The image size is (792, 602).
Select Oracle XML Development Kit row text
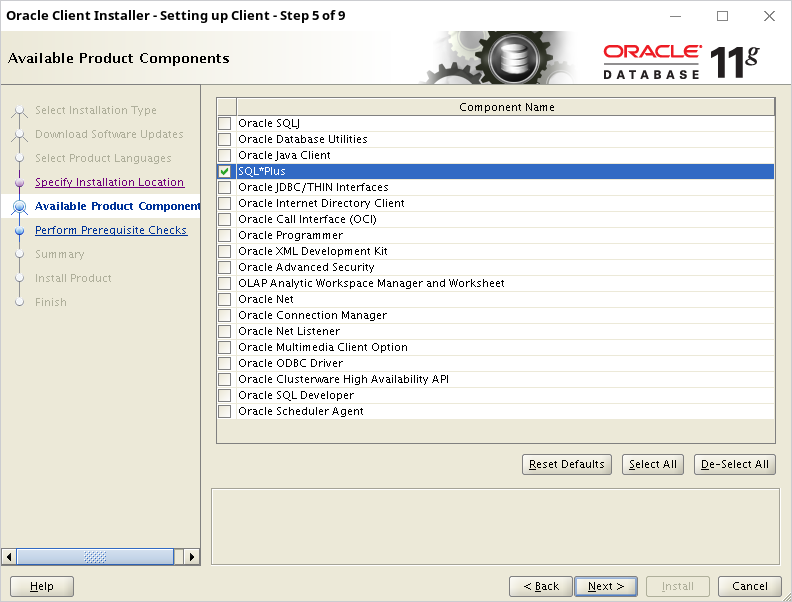point(313,251)
